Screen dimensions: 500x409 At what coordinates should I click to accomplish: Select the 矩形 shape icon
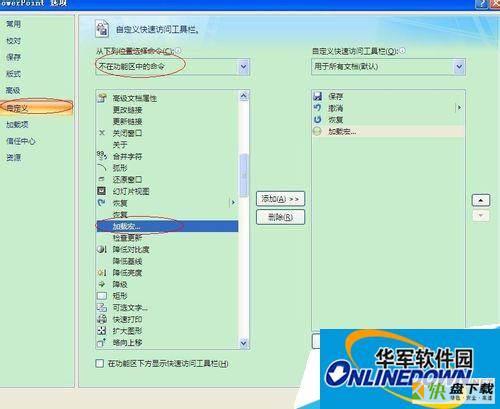102,296
